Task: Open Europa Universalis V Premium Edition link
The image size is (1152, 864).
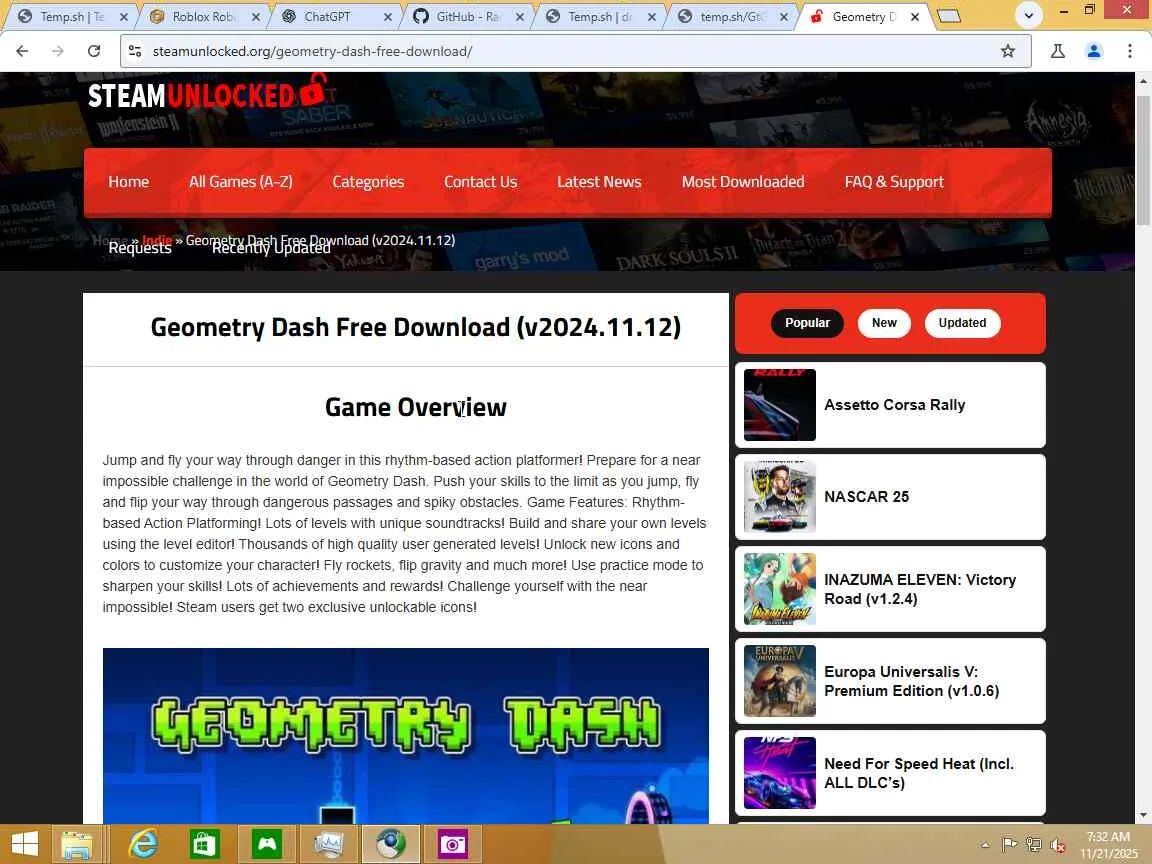Action: pyautogui.click(x=912, y=681)
